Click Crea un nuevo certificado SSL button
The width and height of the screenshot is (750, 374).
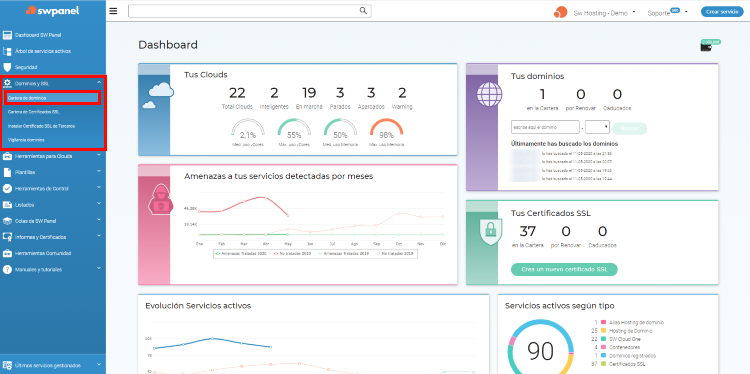tap(564, 269)
